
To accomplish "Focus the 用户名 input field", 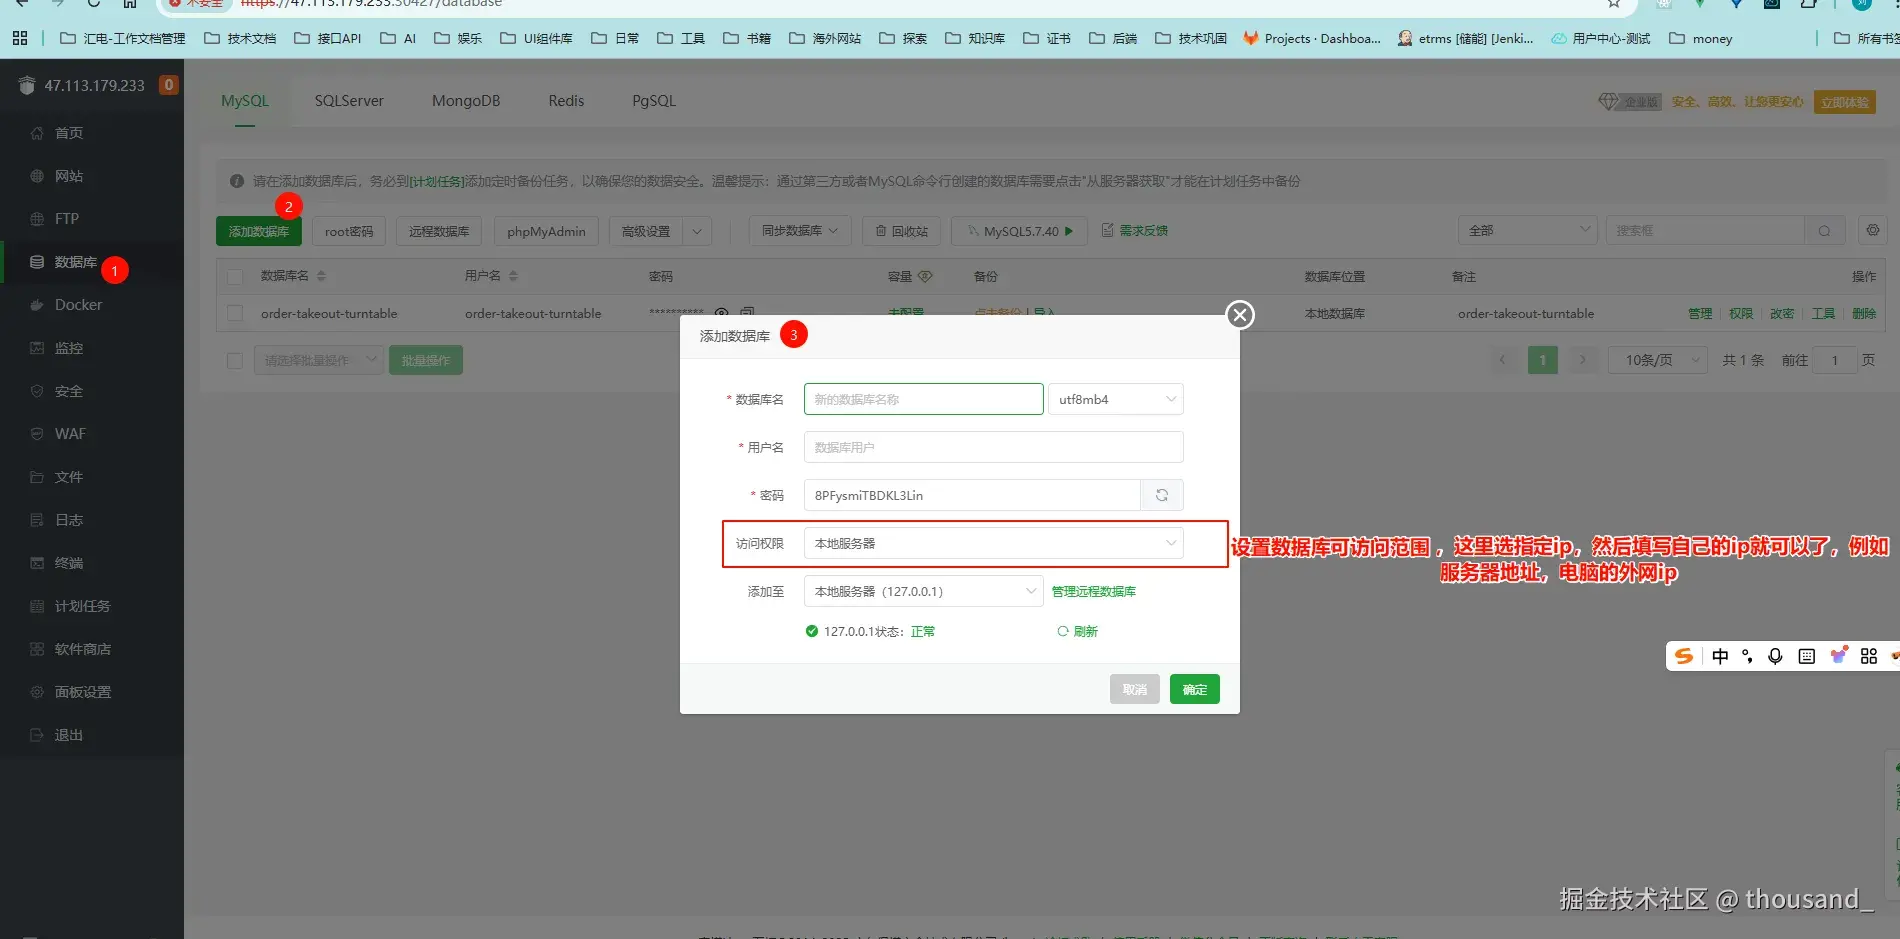I will (994, 447).
